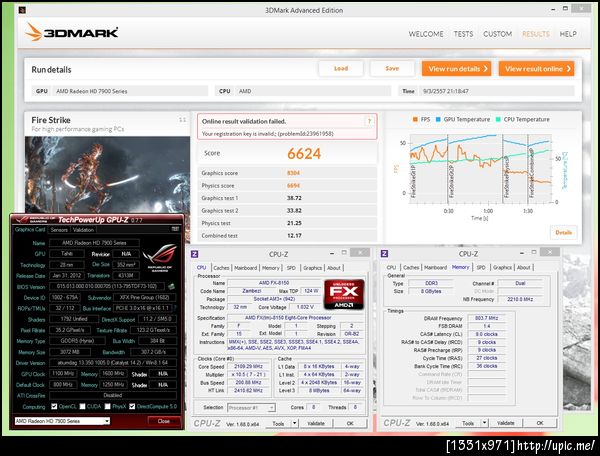Screen dimensions: 600x456
Task: Open About tab in left CPU-Z window
Action: pos(334,268)
